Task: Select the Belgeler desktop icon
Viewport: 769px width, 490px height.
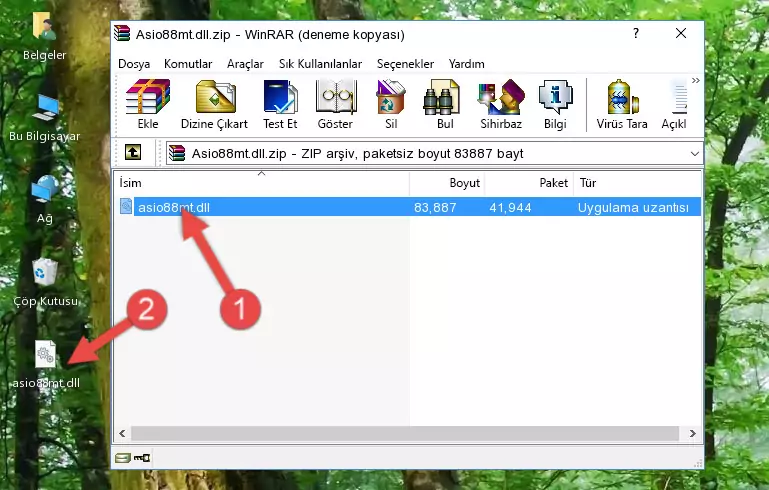Action: pos(44,36)
